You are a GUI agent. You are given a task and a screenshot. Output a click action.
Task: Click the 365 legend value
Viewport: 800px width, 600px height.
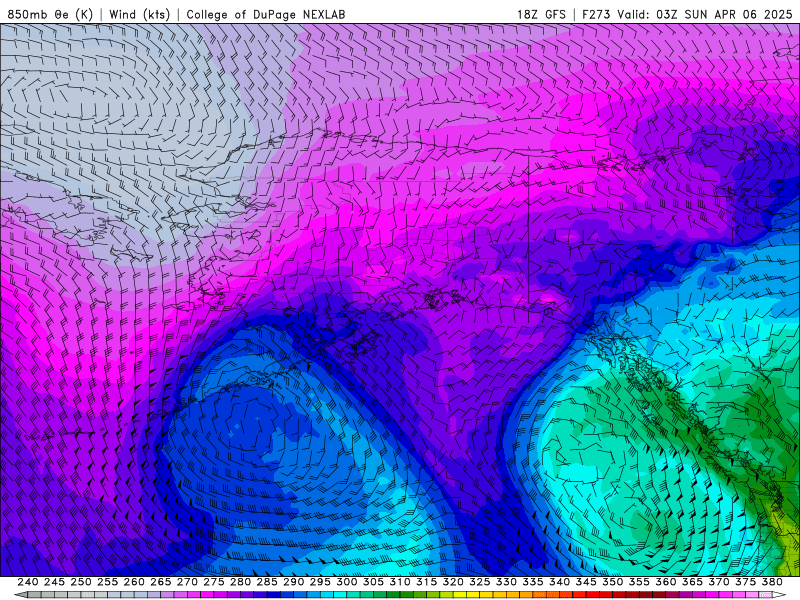point(692,582)
